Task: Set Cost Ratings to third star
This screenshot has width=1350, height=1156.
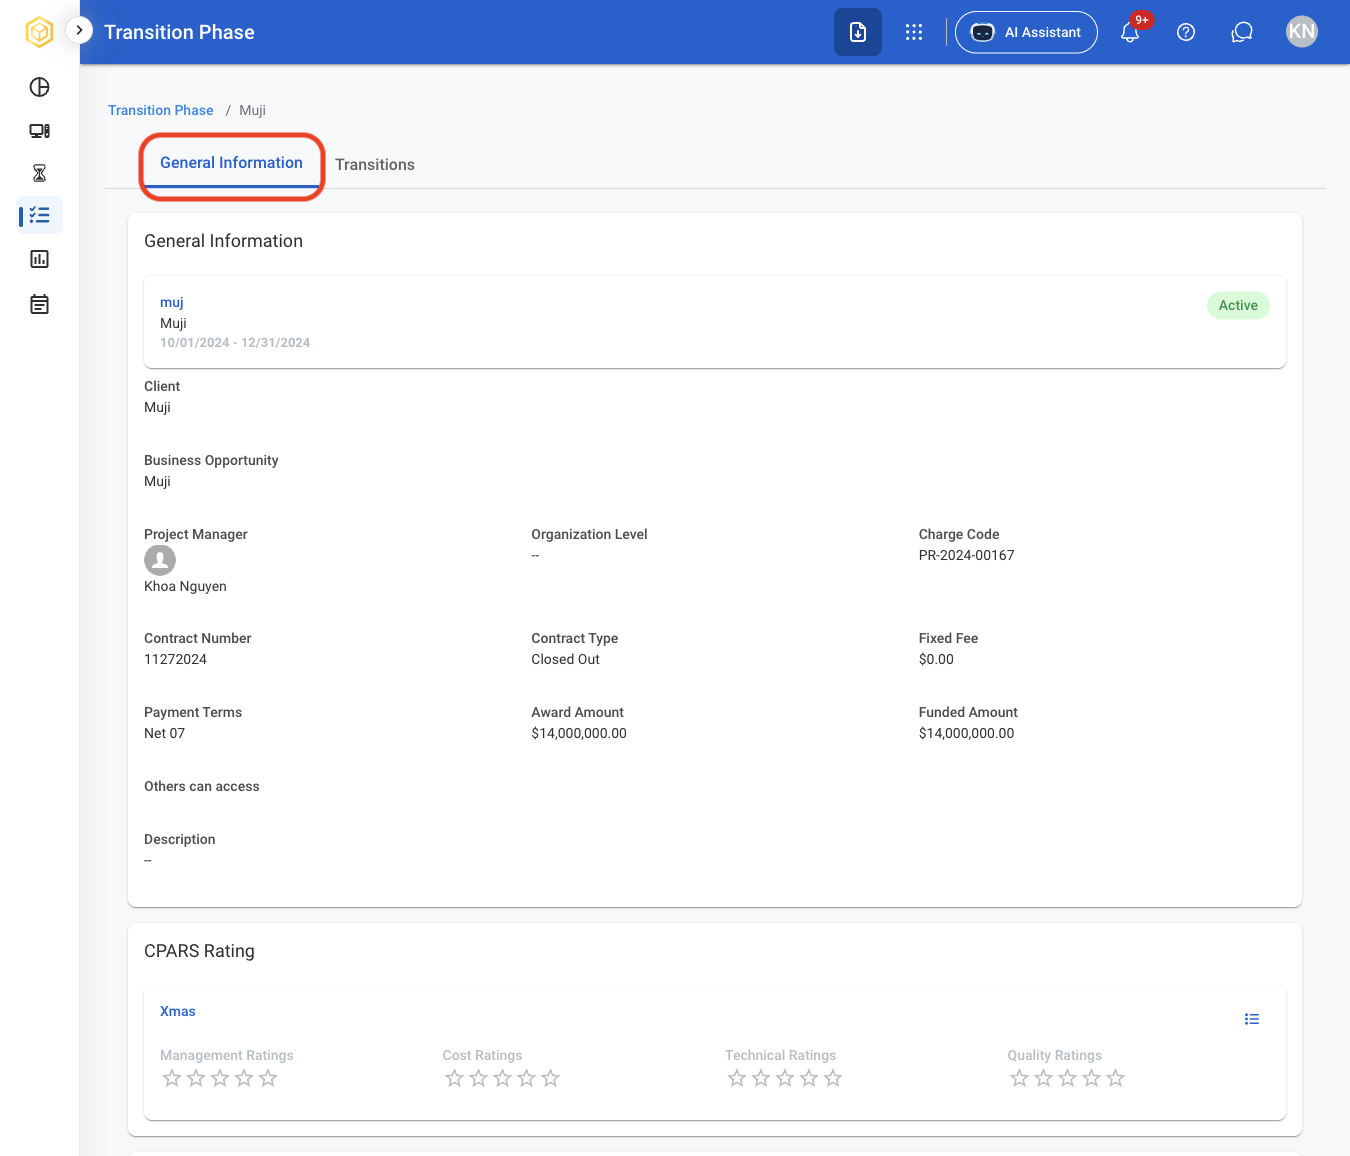Action: (x=502, y=1078)
